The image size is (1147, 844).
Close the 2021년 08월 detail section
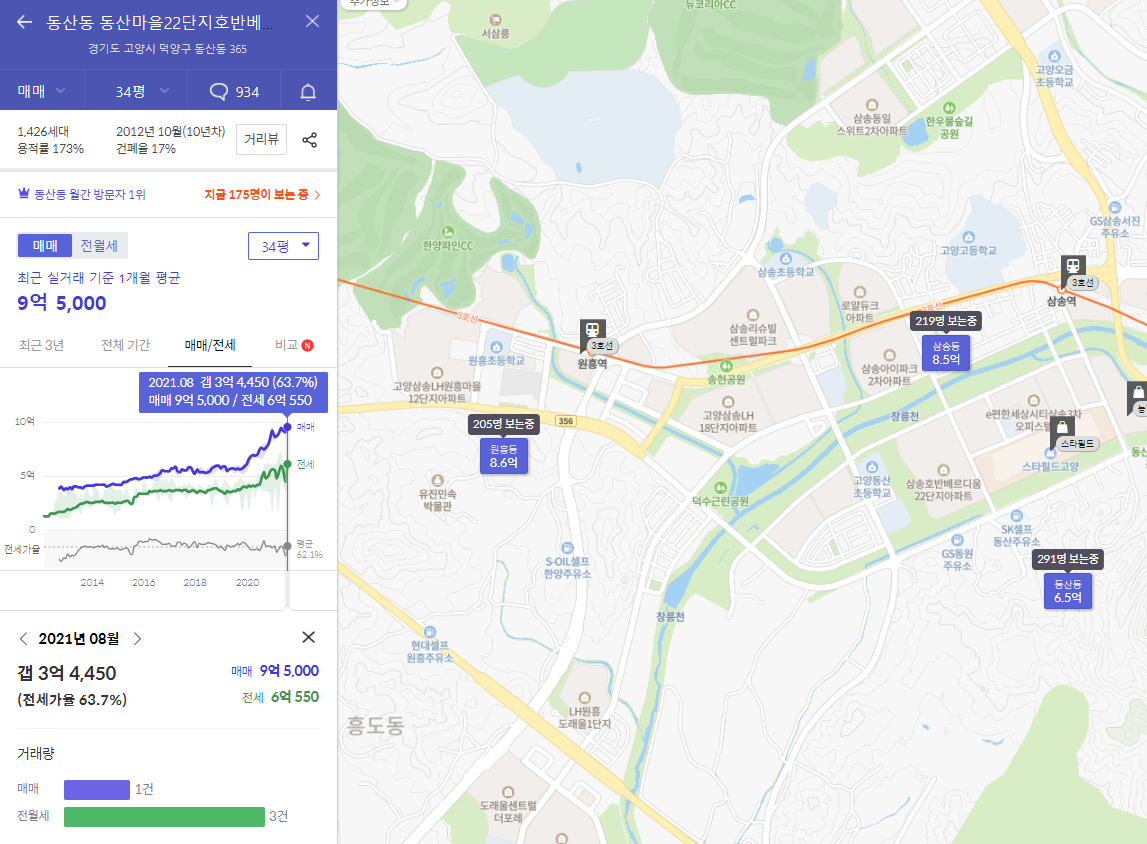(309, 637)
